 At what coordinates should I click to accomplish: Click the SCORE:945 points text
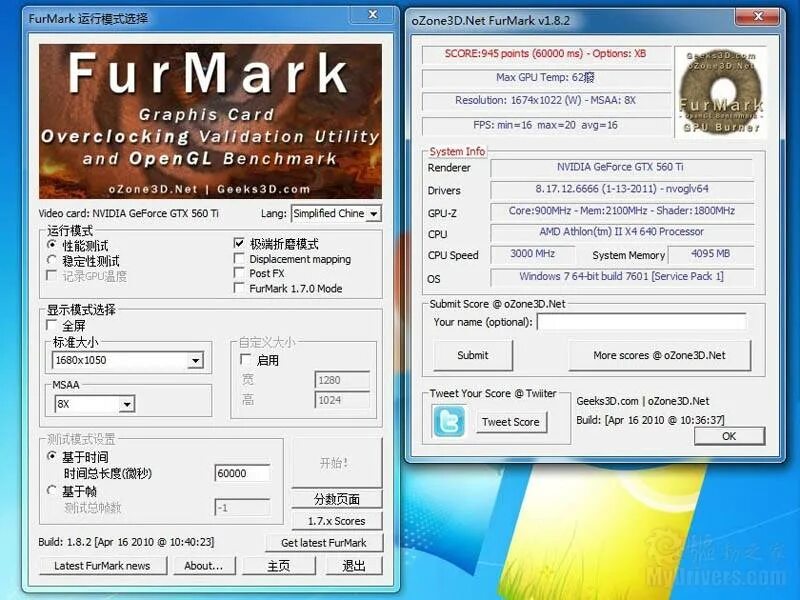[x=545, y=54]
